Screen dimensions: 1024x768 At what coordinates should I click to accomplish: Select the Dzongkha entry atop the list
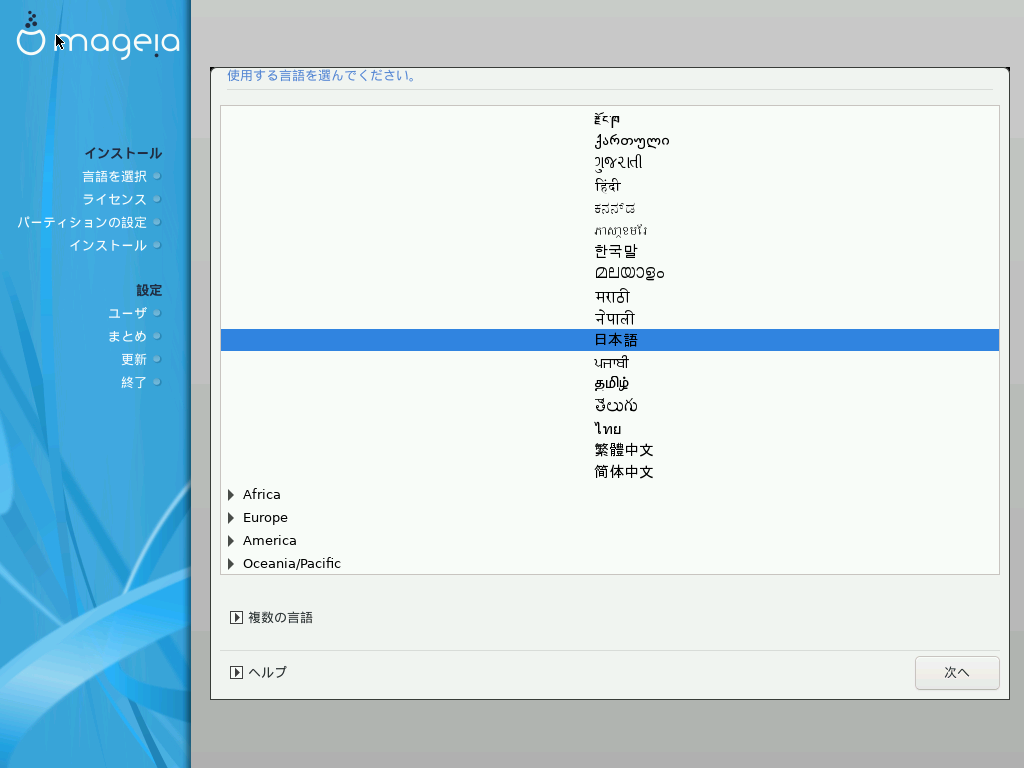[610, 119]
